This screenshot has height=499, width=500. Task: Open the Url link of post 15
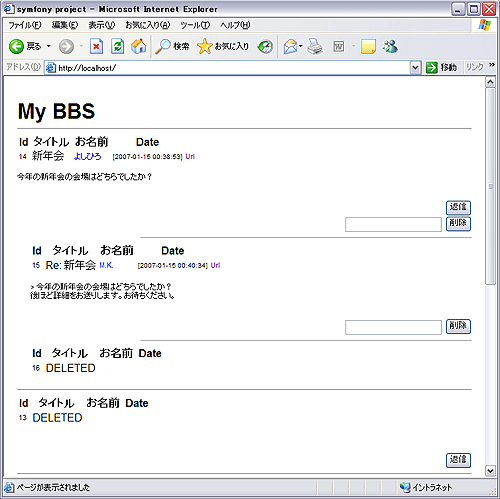(215, 265)
